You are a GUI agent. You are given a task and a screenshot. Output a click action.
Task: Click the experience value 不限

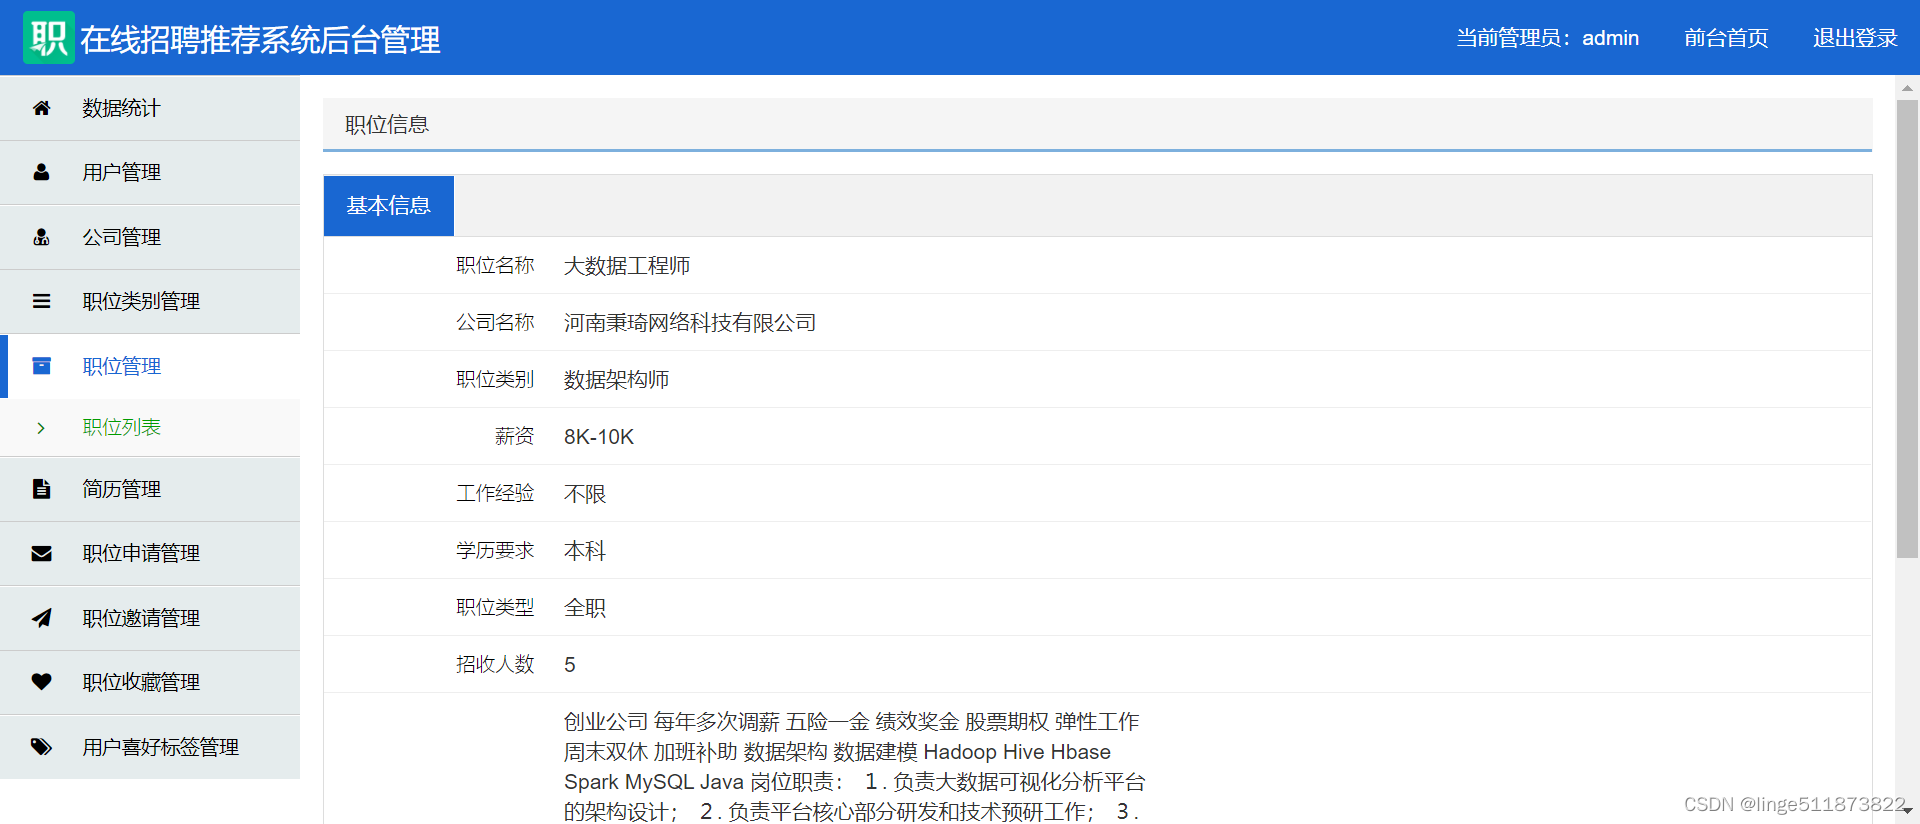[585, 494]
